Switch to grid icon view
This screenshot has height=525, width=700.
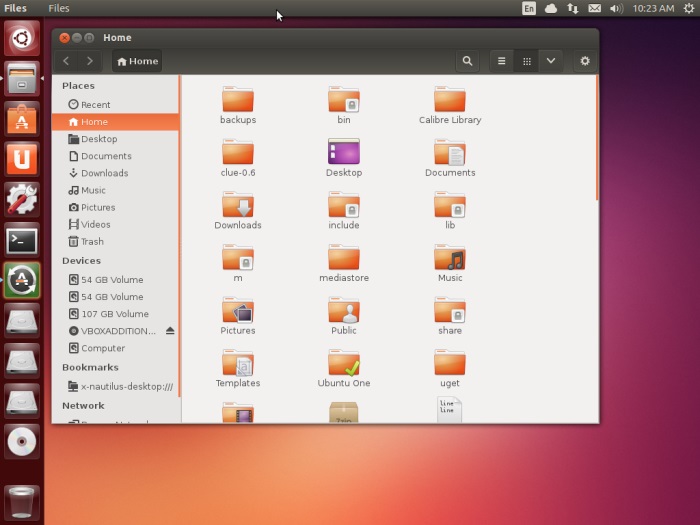(526, 61)
